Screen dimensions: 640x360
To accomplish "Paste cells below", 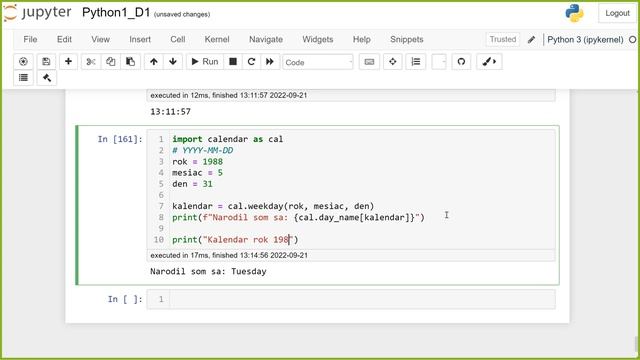I will point(131,62).
